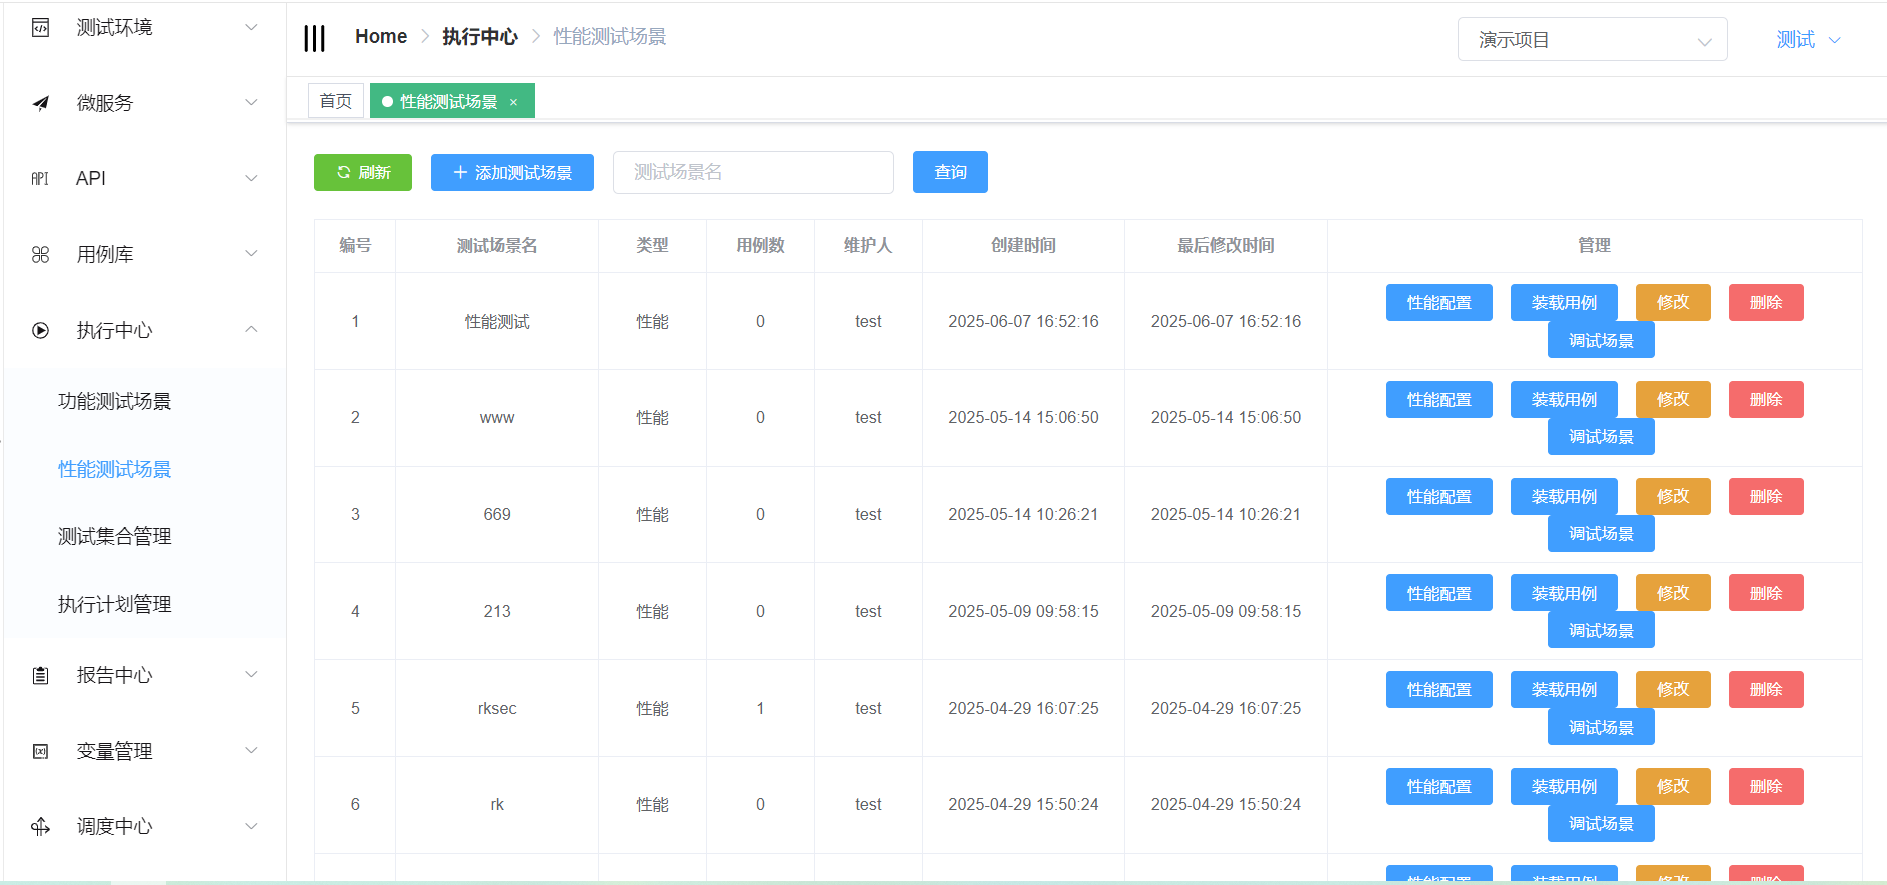The width and height of the screenshot is (1887, 885).
Task: Open the 演示项目 project dropdown
Action: (x=1591, y=40)
